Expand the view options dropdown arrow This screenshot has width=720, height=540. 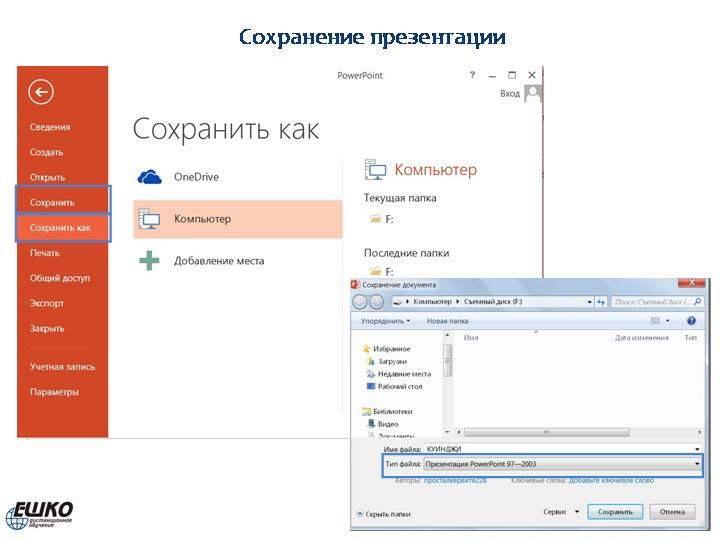[667, 321]
